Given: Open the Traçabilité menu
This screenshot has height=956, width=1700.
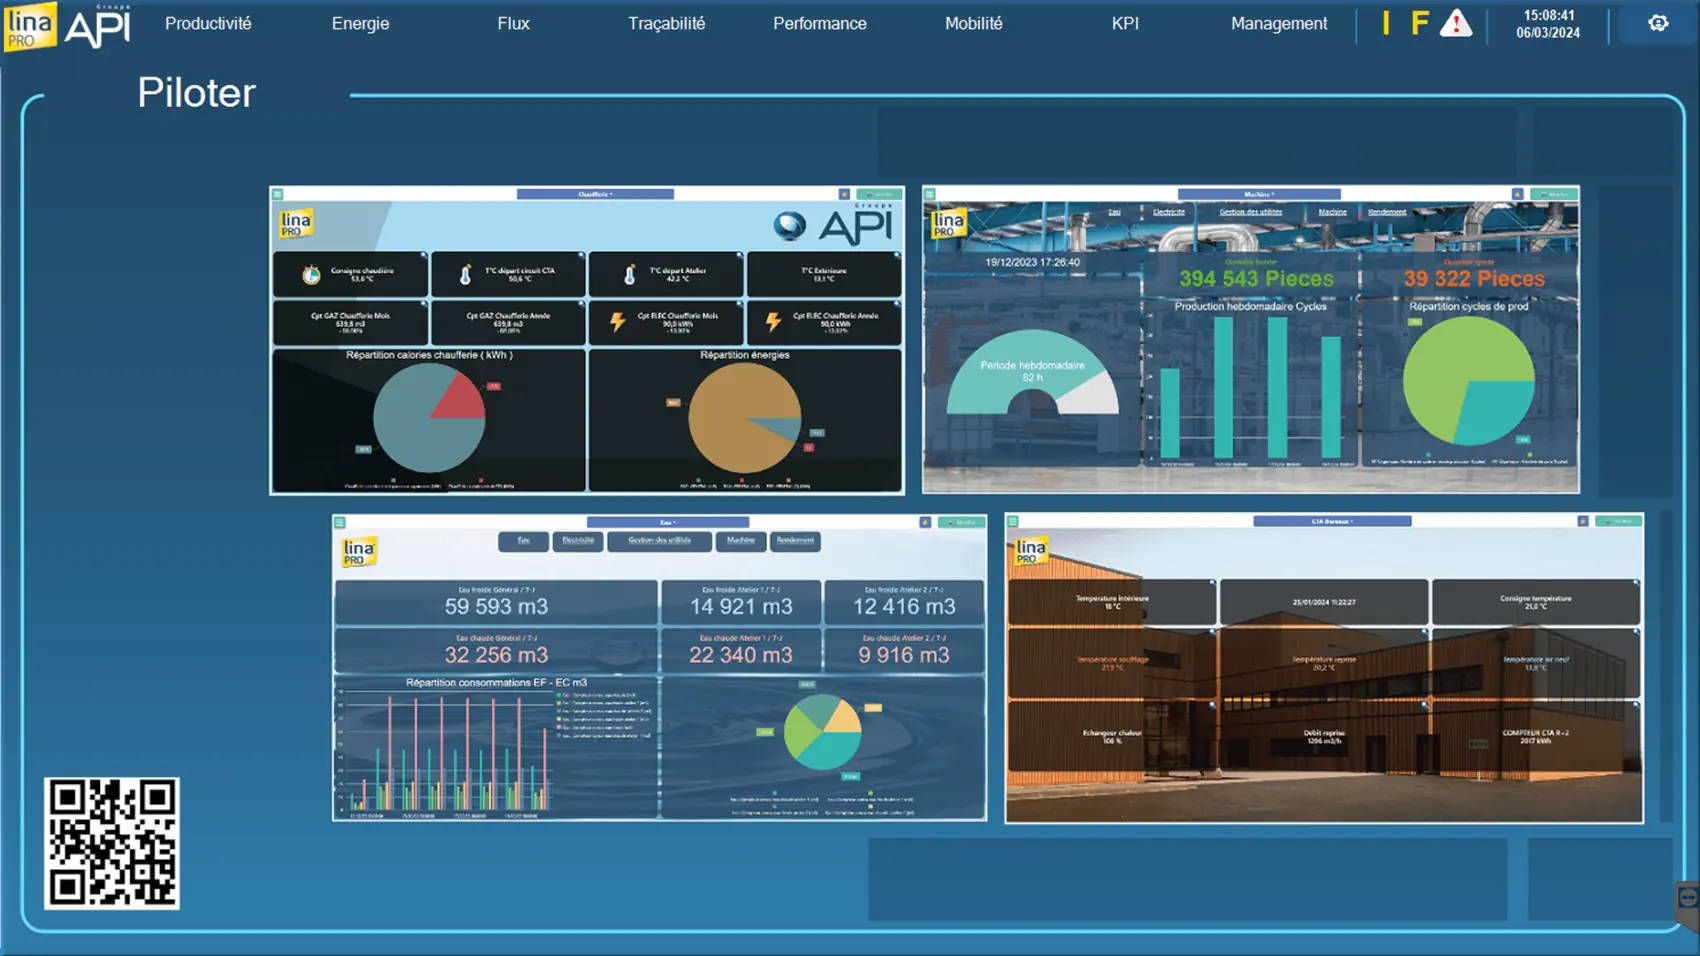Looking at the screenshot, I should 666,23.
